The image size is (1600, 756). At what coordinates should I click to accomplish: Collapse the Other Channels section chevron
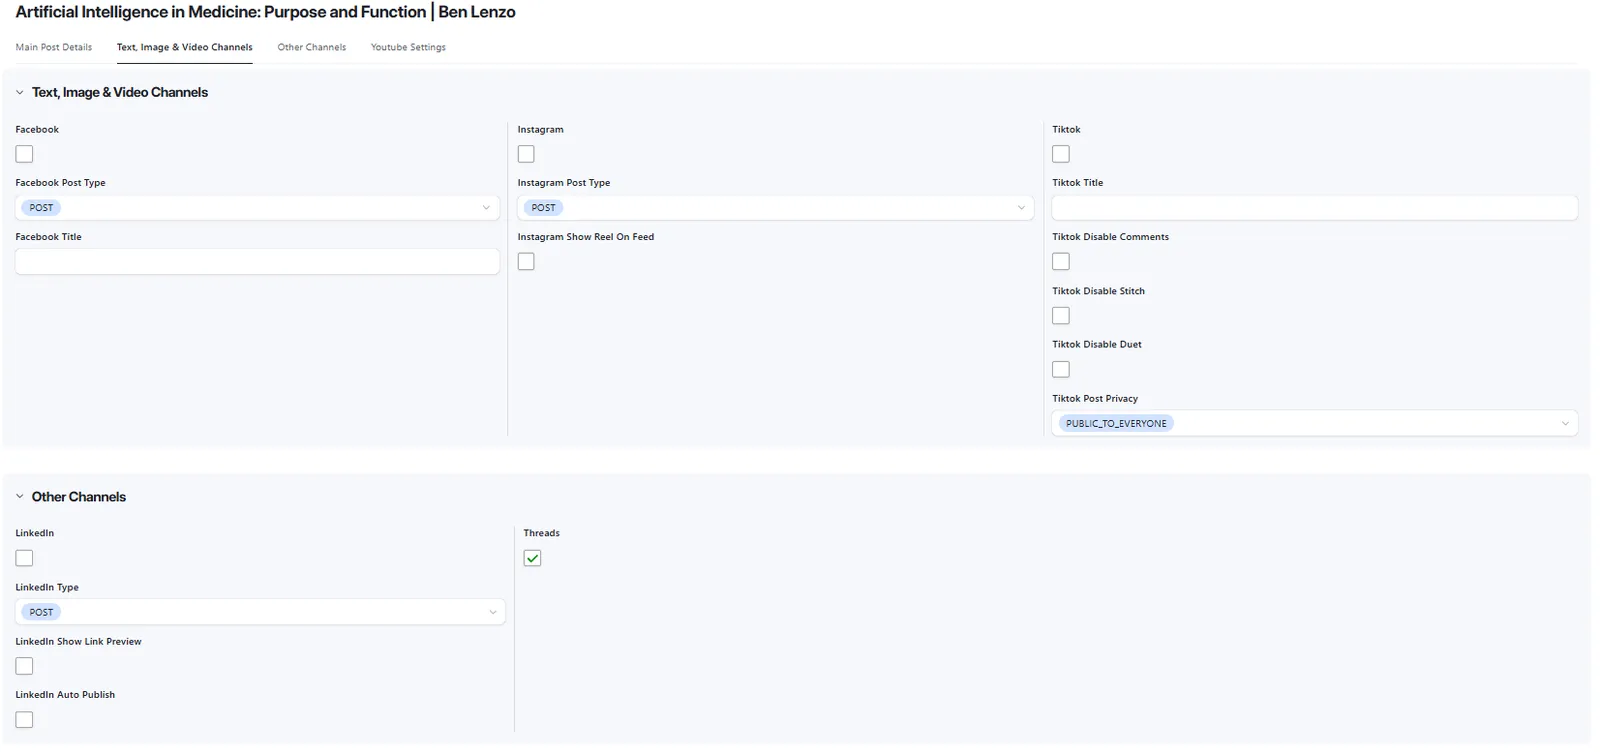click(x=19, y=496)
